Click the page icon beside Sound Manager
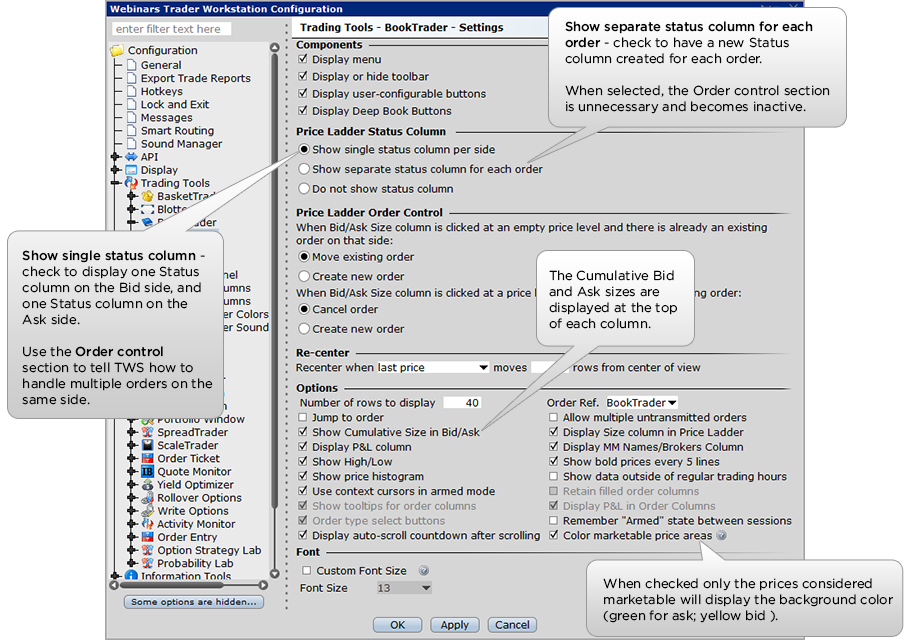 131,143
